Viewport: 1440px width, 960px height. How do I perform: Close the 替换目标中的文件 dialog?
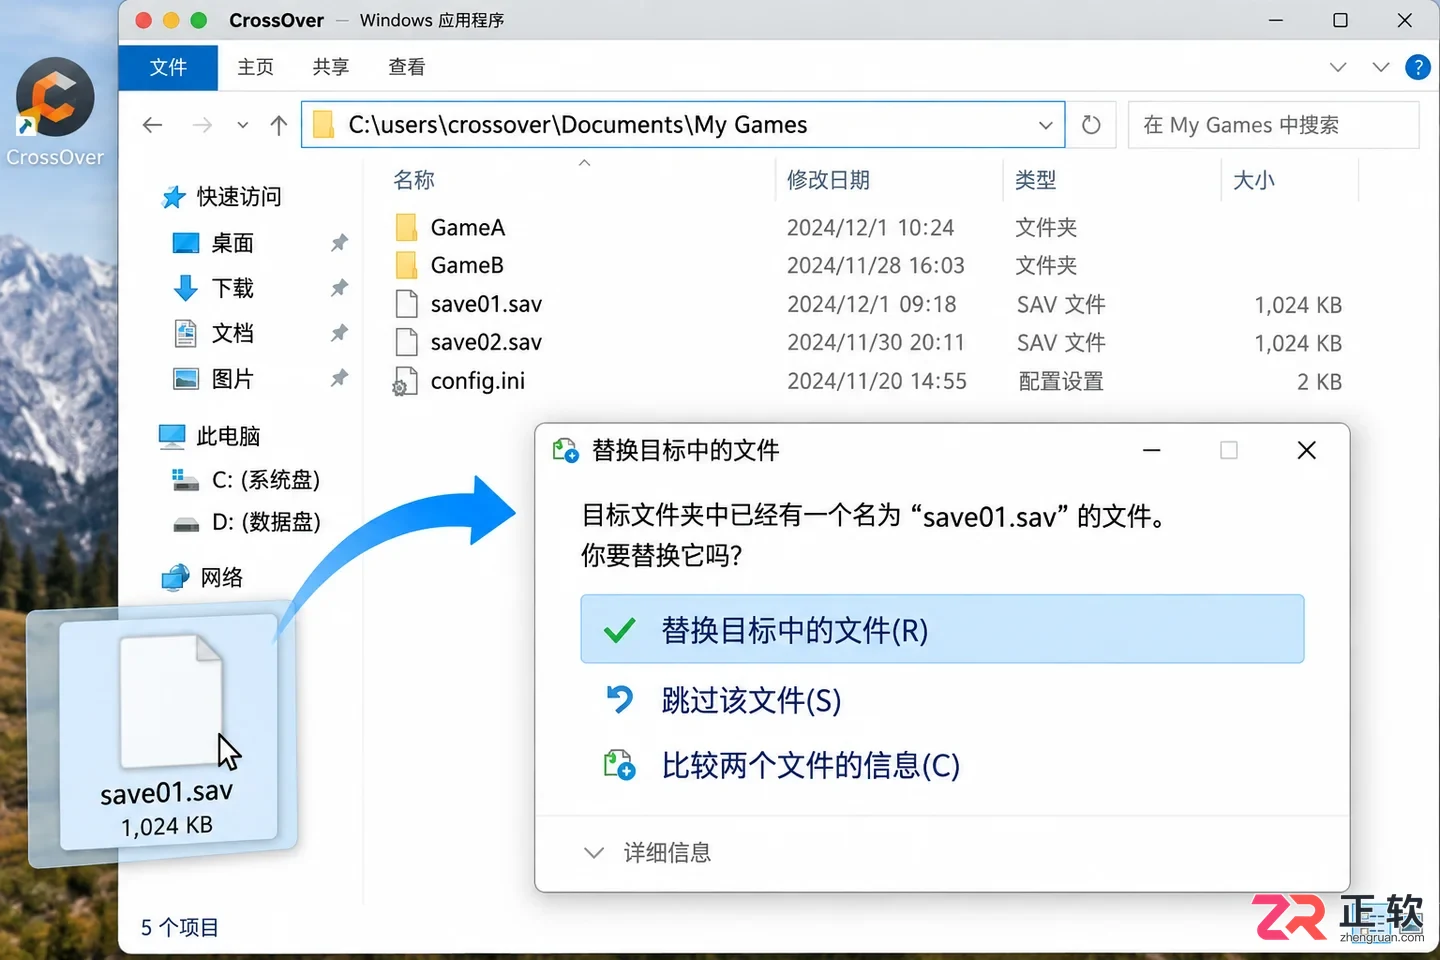click(1306, 451)
